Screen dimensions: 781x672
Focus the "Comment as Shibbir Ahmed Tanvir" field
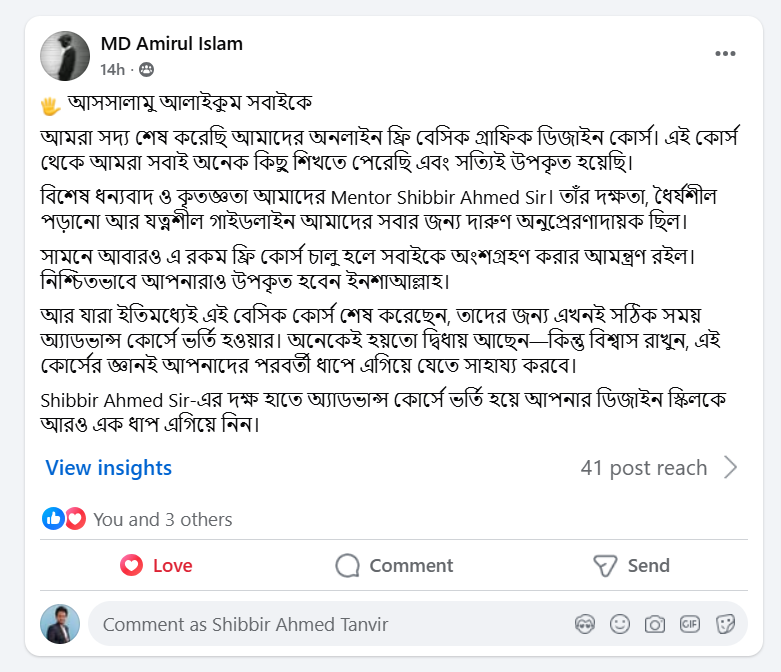pos(330,625)
